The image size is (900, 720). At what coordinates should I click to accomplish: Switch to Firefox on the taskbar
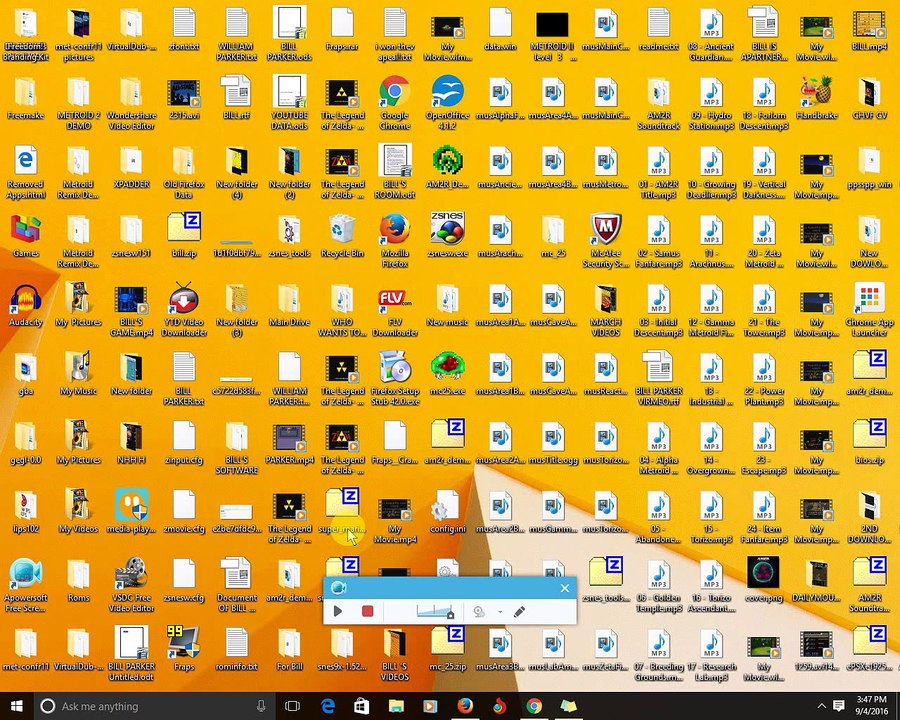click(x=465, y=706)
